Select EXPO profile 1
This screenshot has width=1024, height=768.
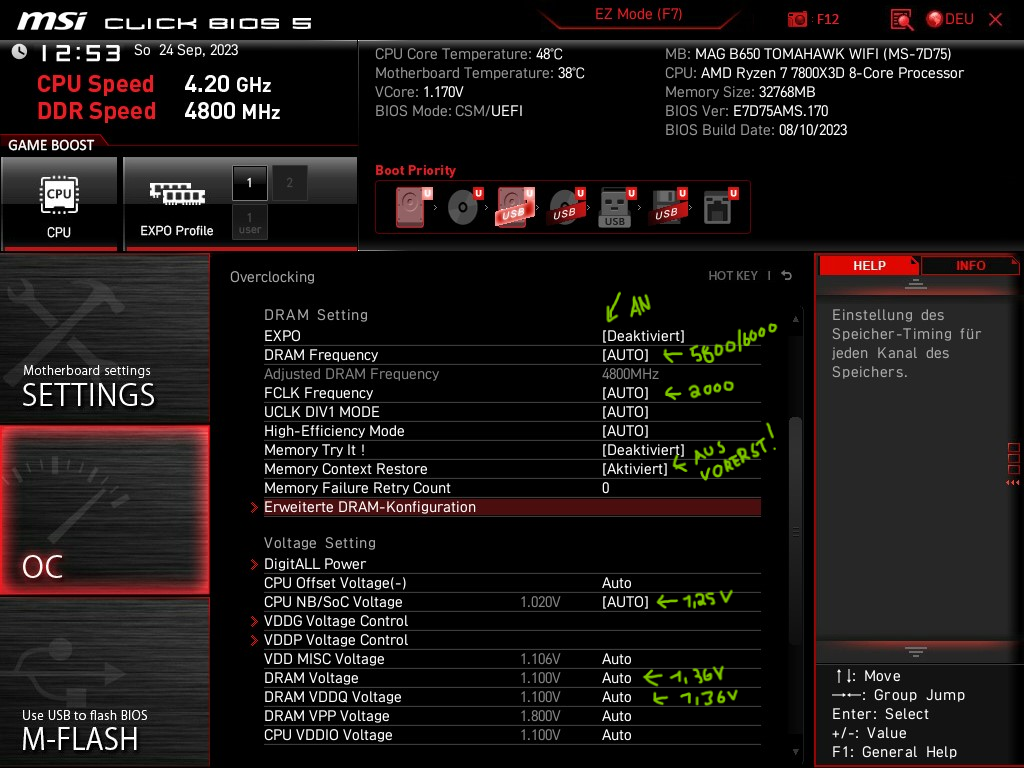249,183
